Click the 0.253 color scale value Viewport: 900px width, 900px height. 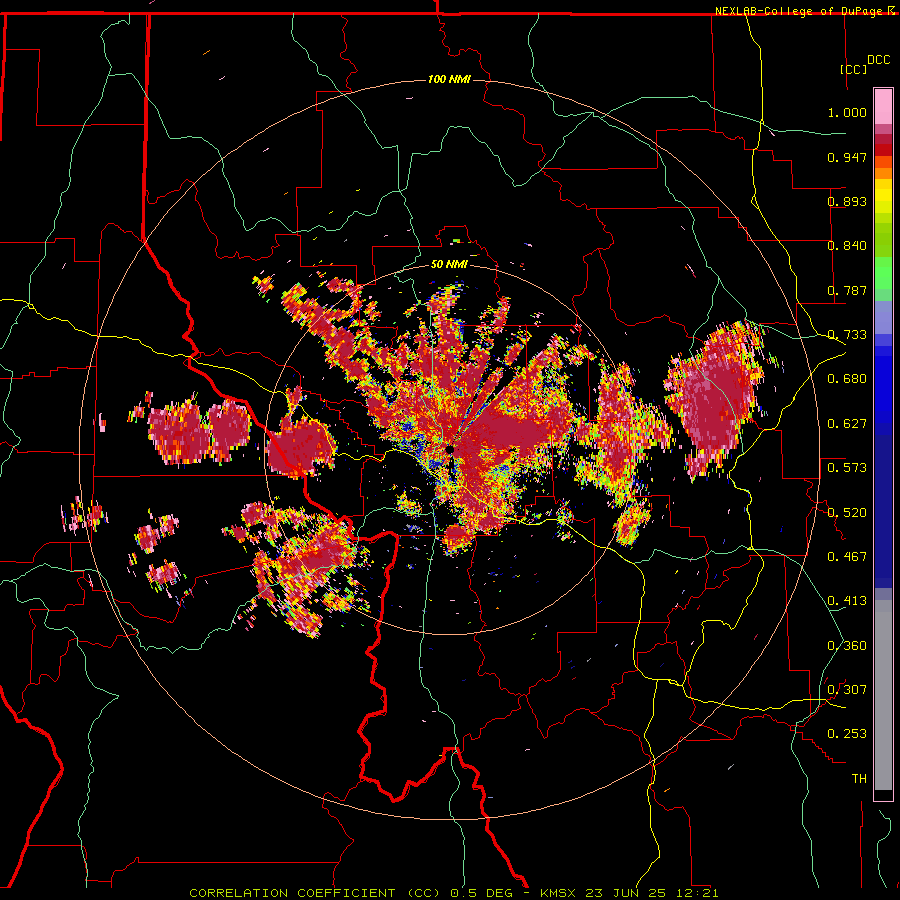(847, 734)
